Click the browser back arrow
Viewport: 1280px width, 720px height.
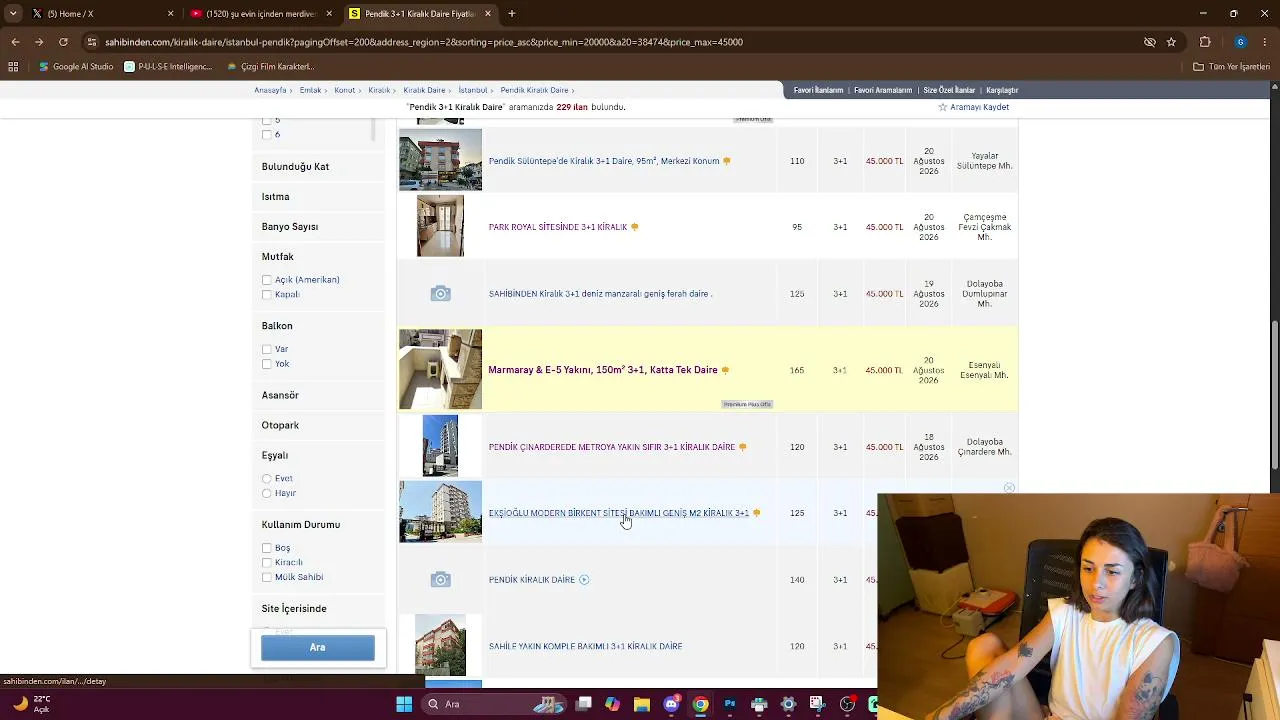pyautogui.click(x=15, y=42)
